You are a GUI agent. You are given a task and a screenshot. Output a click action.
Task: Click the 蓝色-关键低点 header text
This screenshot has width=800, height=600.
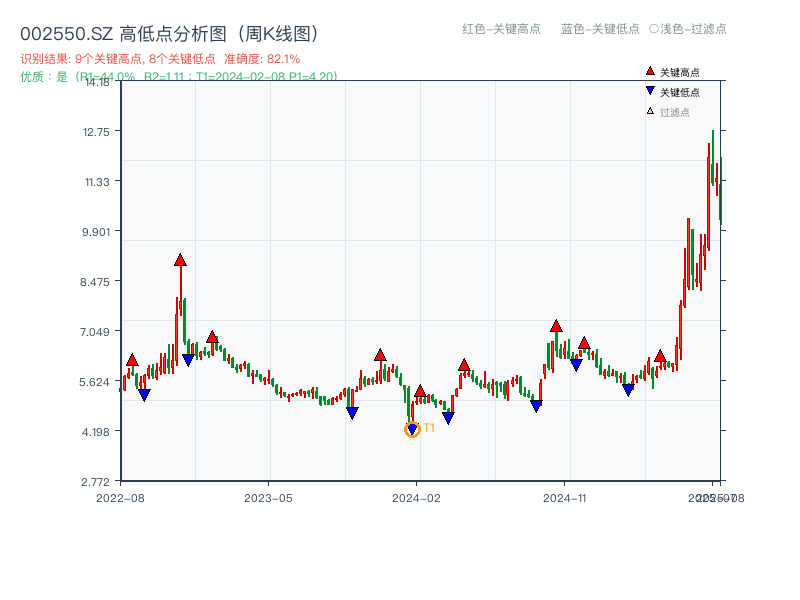(600, 29)
